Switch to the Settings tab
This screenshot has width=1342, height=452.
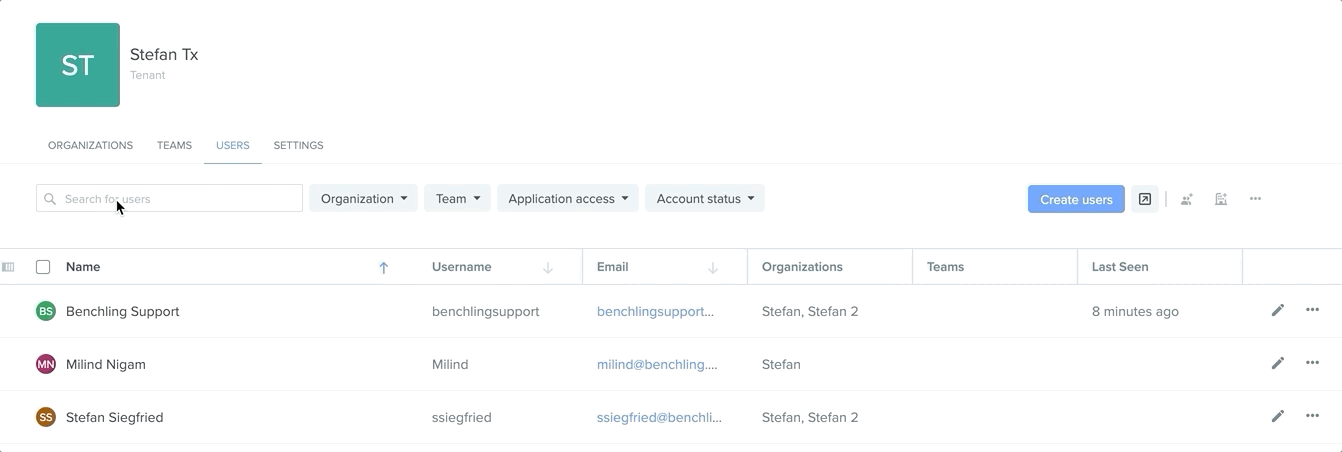[298, 145]
